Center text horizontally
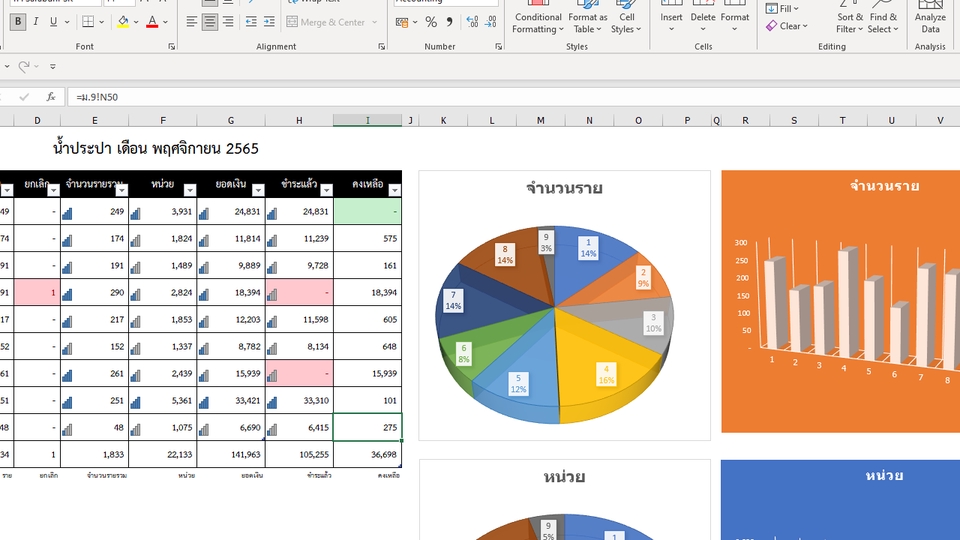The width and height of the screenshot is (960, 540). [x=210, y=22]
